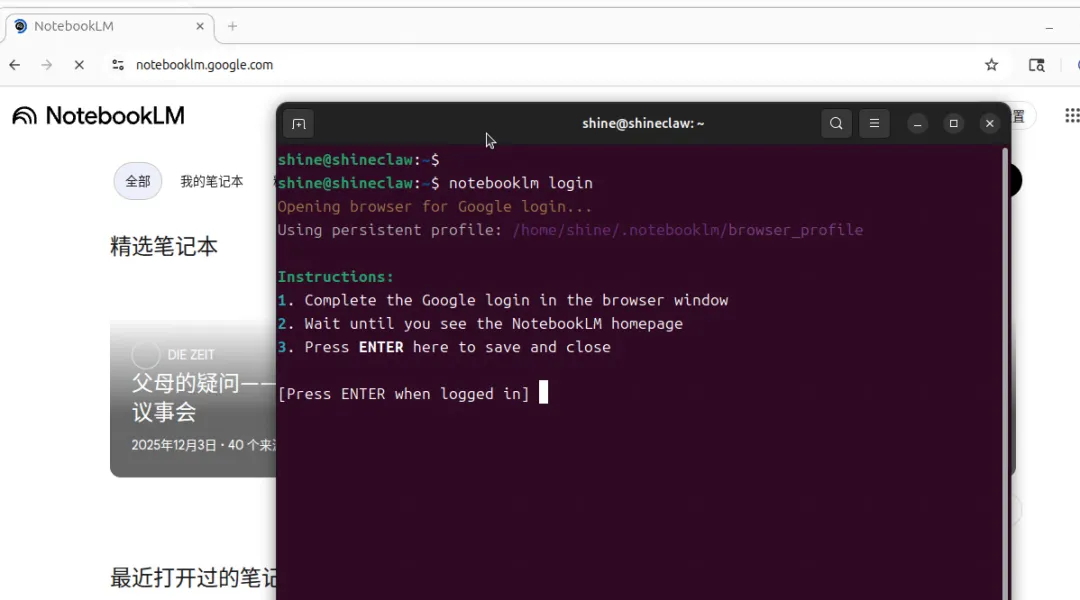The height and width of the screenshot is (600, 1080).
Task: Open the browser side search icon
Action: click(x=1037, y=65)
